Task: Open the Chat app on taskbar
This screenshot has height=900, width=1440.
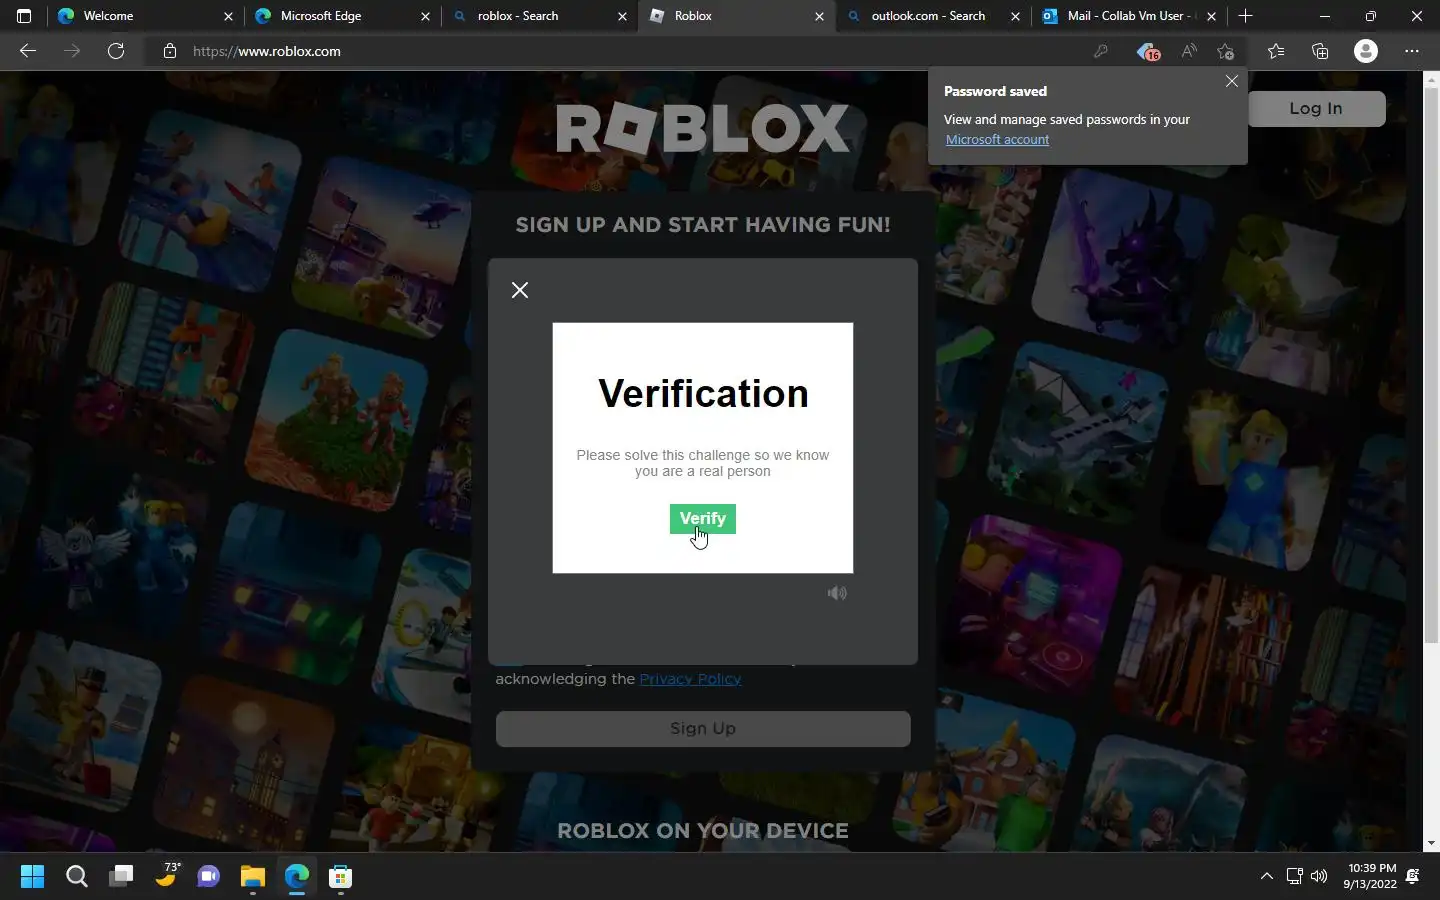Action: [x=208, y=877]
